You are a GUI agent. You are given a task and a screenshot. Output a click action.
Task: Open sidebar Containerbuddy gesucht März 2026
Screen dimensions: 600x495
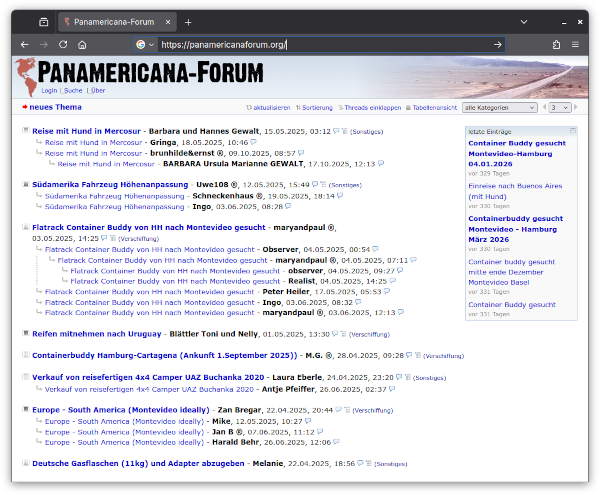515,229
